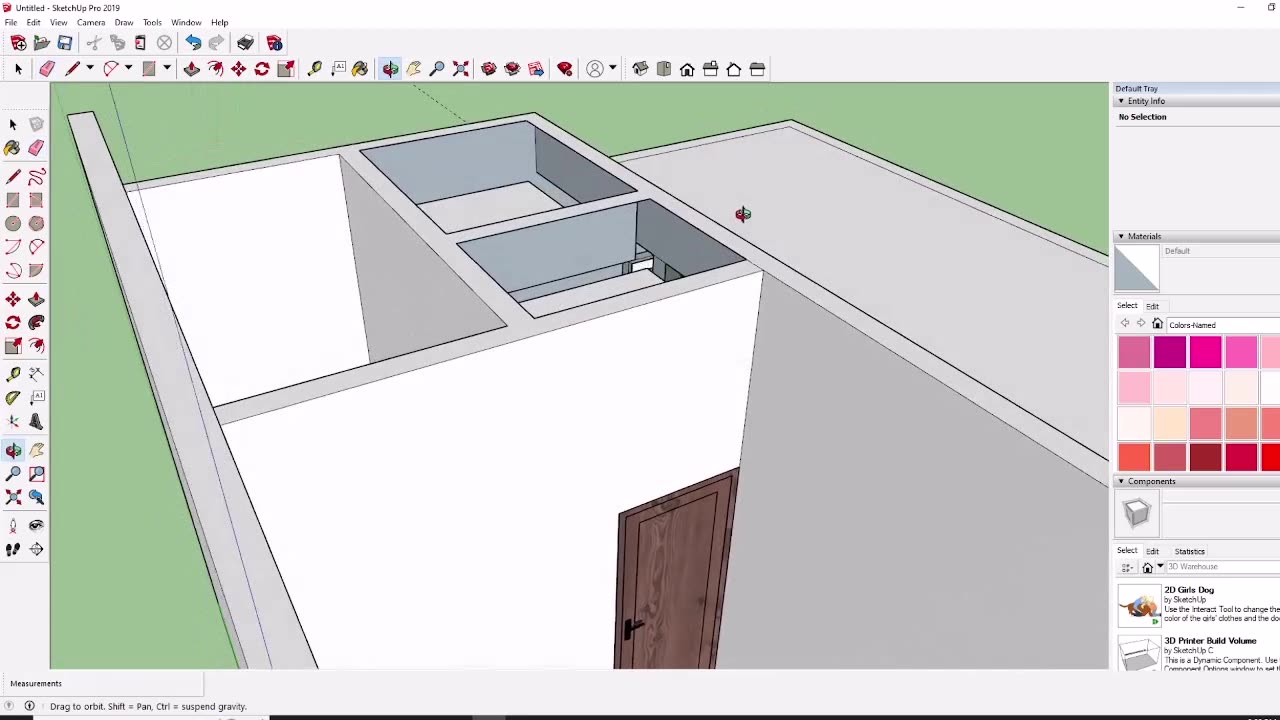Screen dimensions: 1280x720
Task: Select the Zoom Window tool
Action: coord(36,473)
